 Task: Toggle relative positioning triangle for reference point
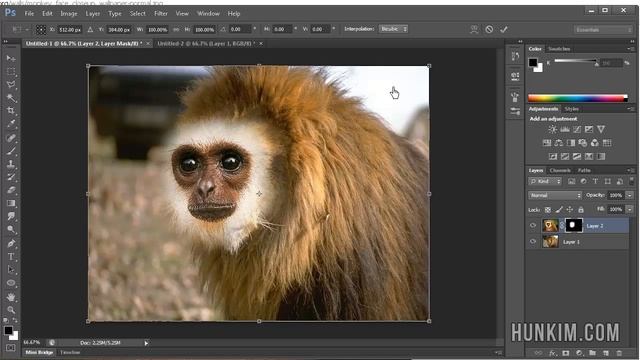click(90, 29)
